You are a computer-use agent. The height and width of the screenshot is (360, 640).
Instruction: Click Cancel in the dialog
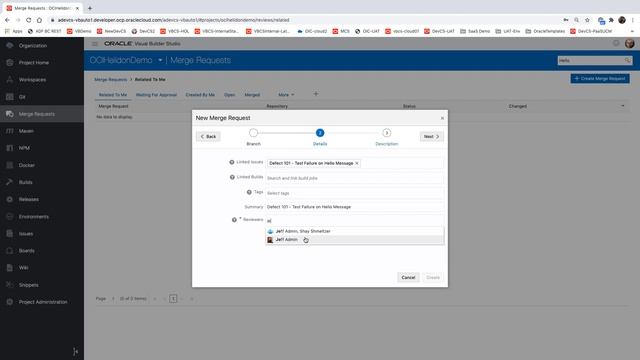click(x=408, y=278)
